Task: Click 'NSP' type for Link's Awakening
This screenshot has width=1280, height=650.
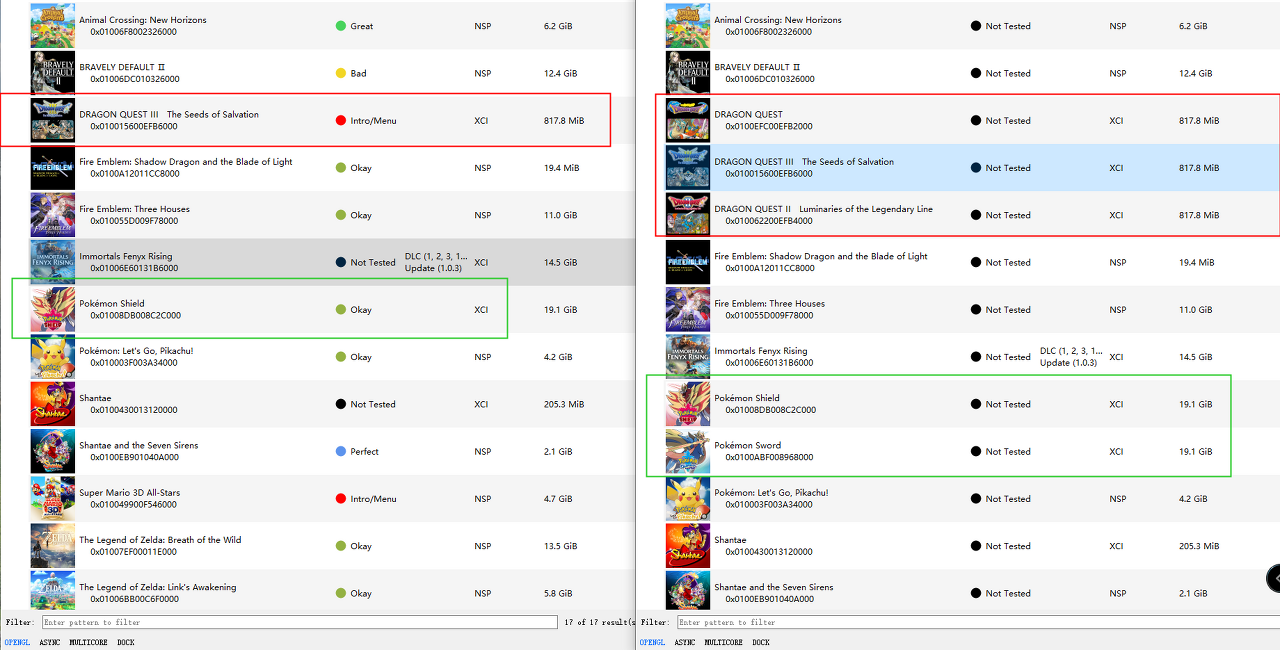Action: click(x=482, y=593)
